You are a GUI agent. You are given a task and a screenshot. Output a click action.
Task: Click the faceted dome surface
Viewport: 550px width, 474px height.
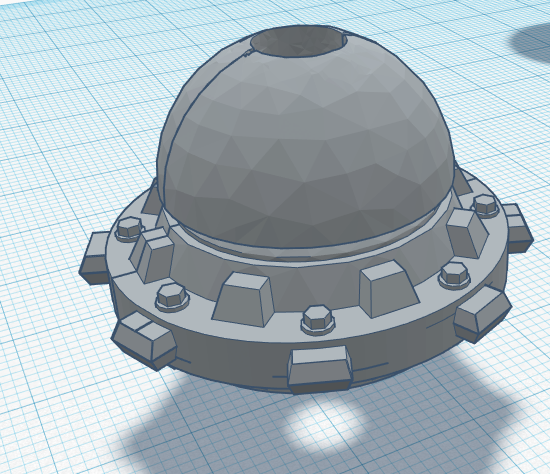click(x=305, y=147)
